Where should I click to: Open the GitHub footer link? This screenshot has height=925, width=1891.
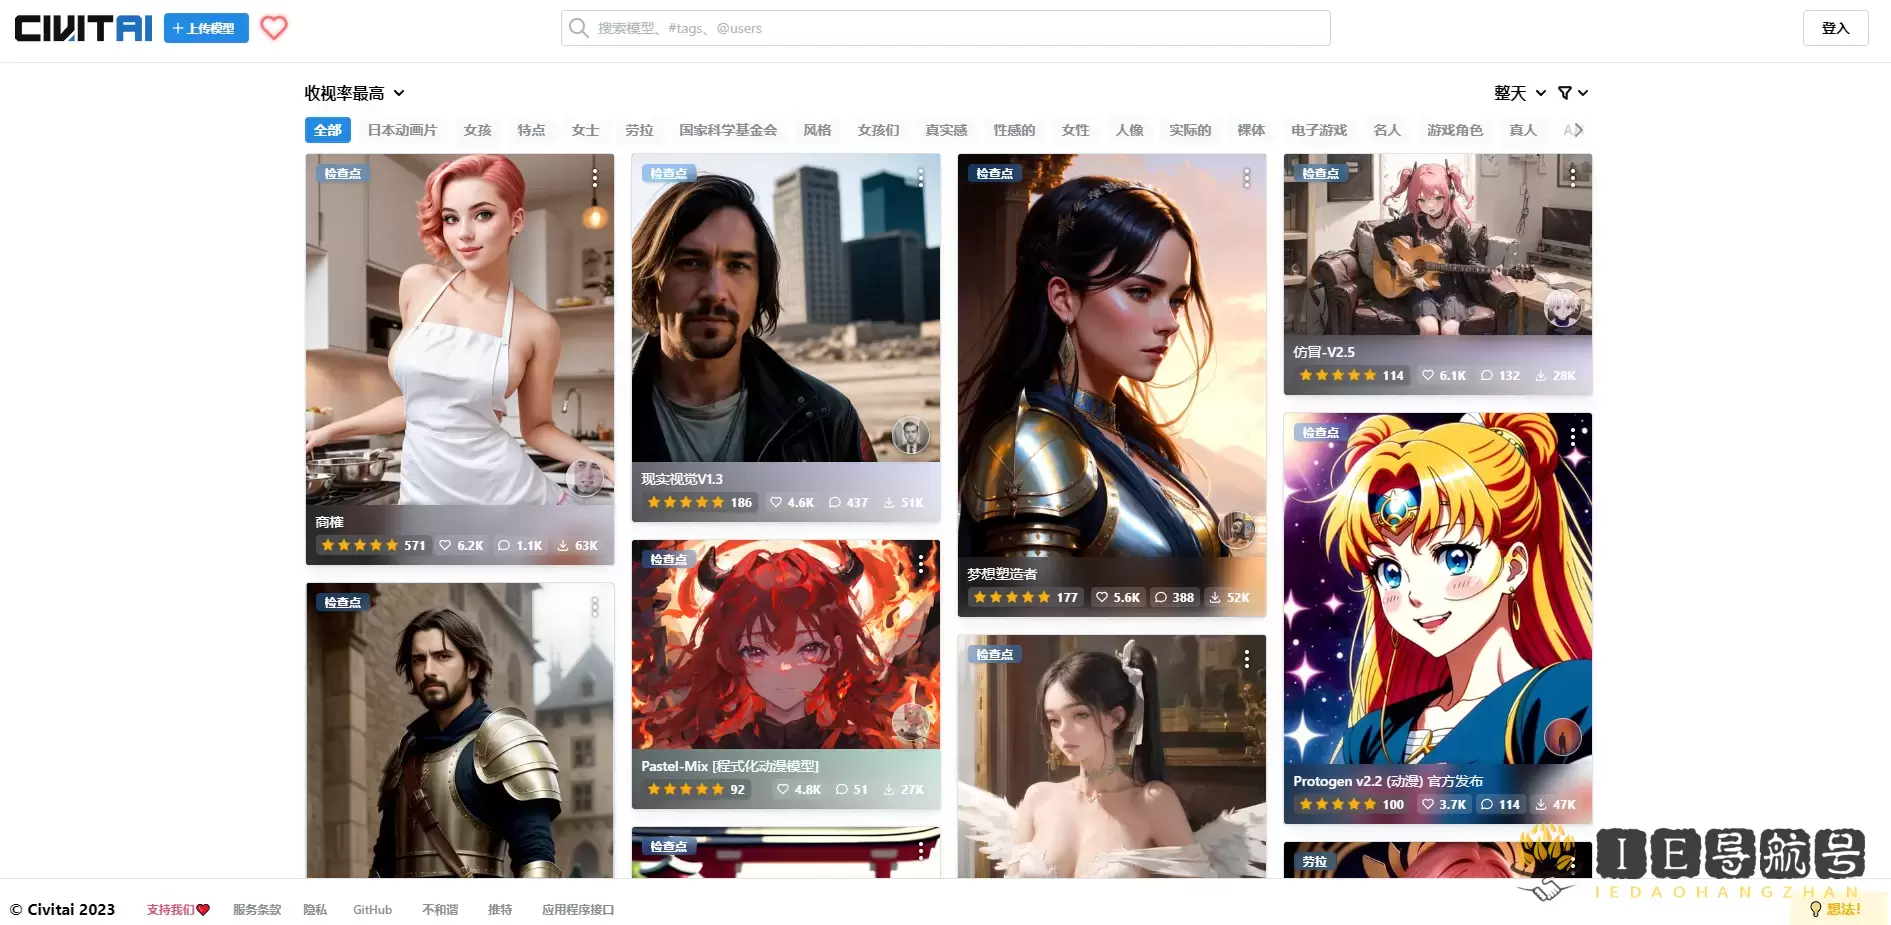pyautogui.click(x=372, y=910)
